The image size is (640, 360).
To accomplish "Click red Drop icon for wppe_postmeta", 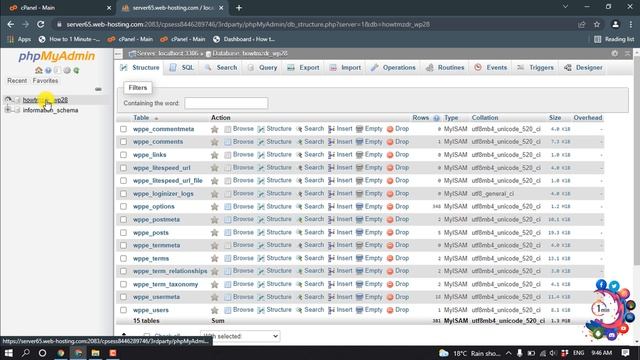I will coord(390,220).
